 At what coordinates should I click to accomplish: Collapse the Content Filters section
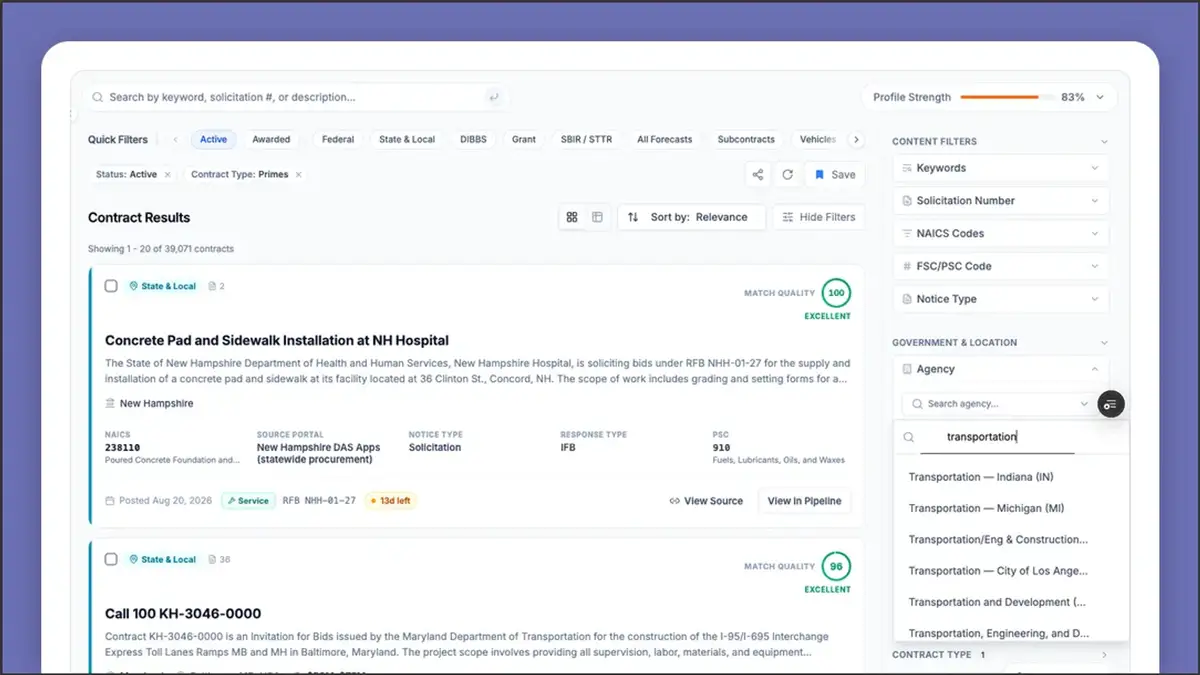1104,142
